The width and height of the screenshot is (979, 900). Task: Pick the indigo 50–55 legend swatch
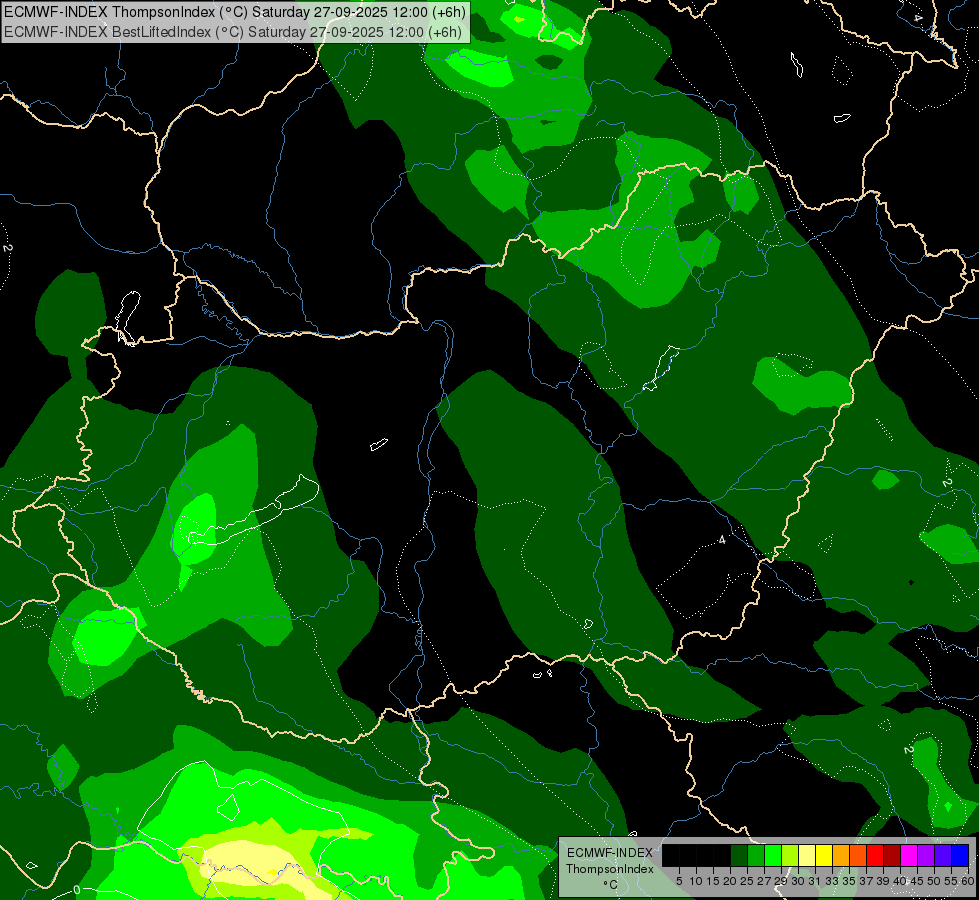943,855
